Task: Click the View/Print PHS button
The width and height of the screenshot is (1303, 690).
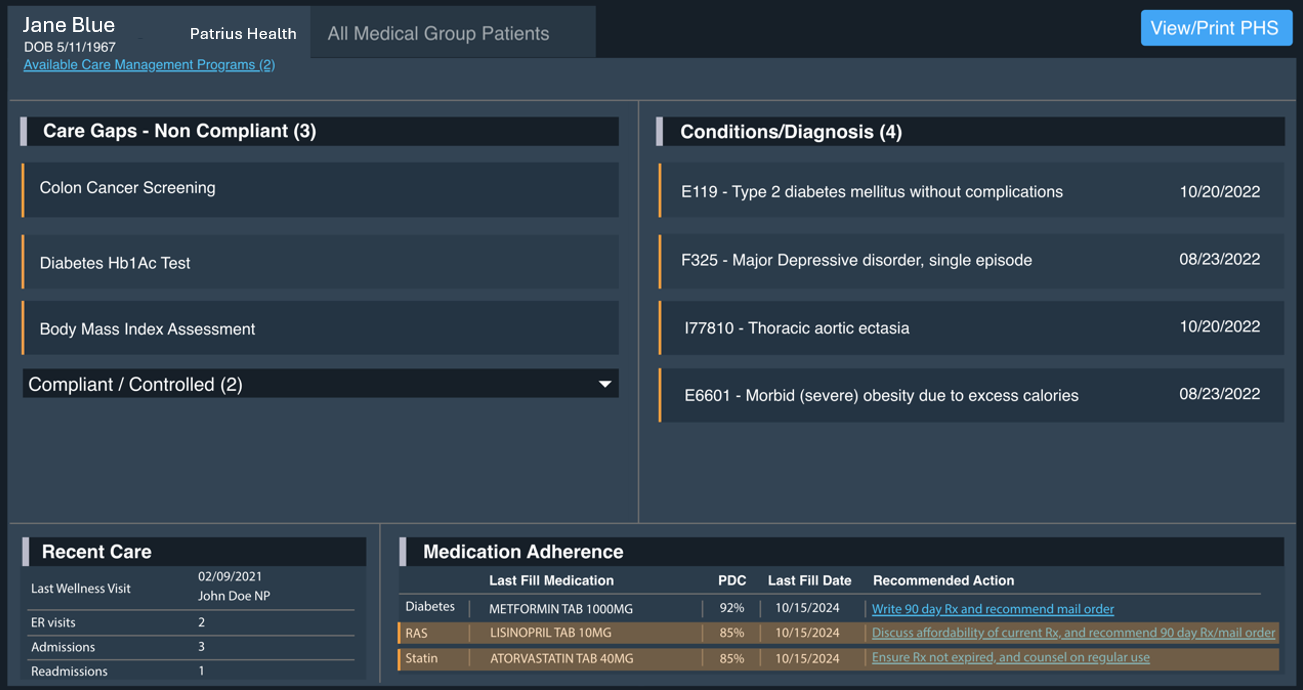Action: click(x=1215, y=28)
